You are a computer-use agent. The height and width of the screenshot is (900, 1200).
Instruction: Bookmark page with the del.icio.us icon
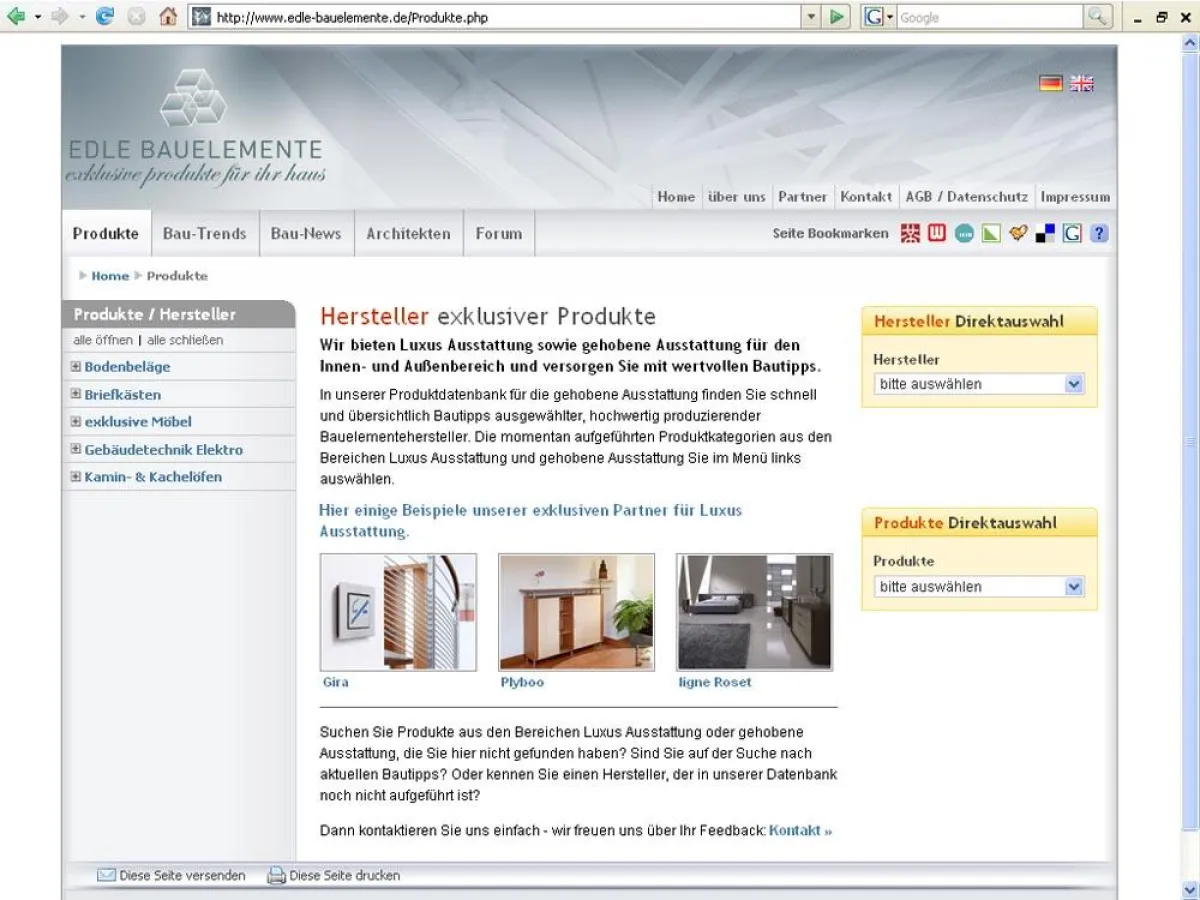[1045, 234]
